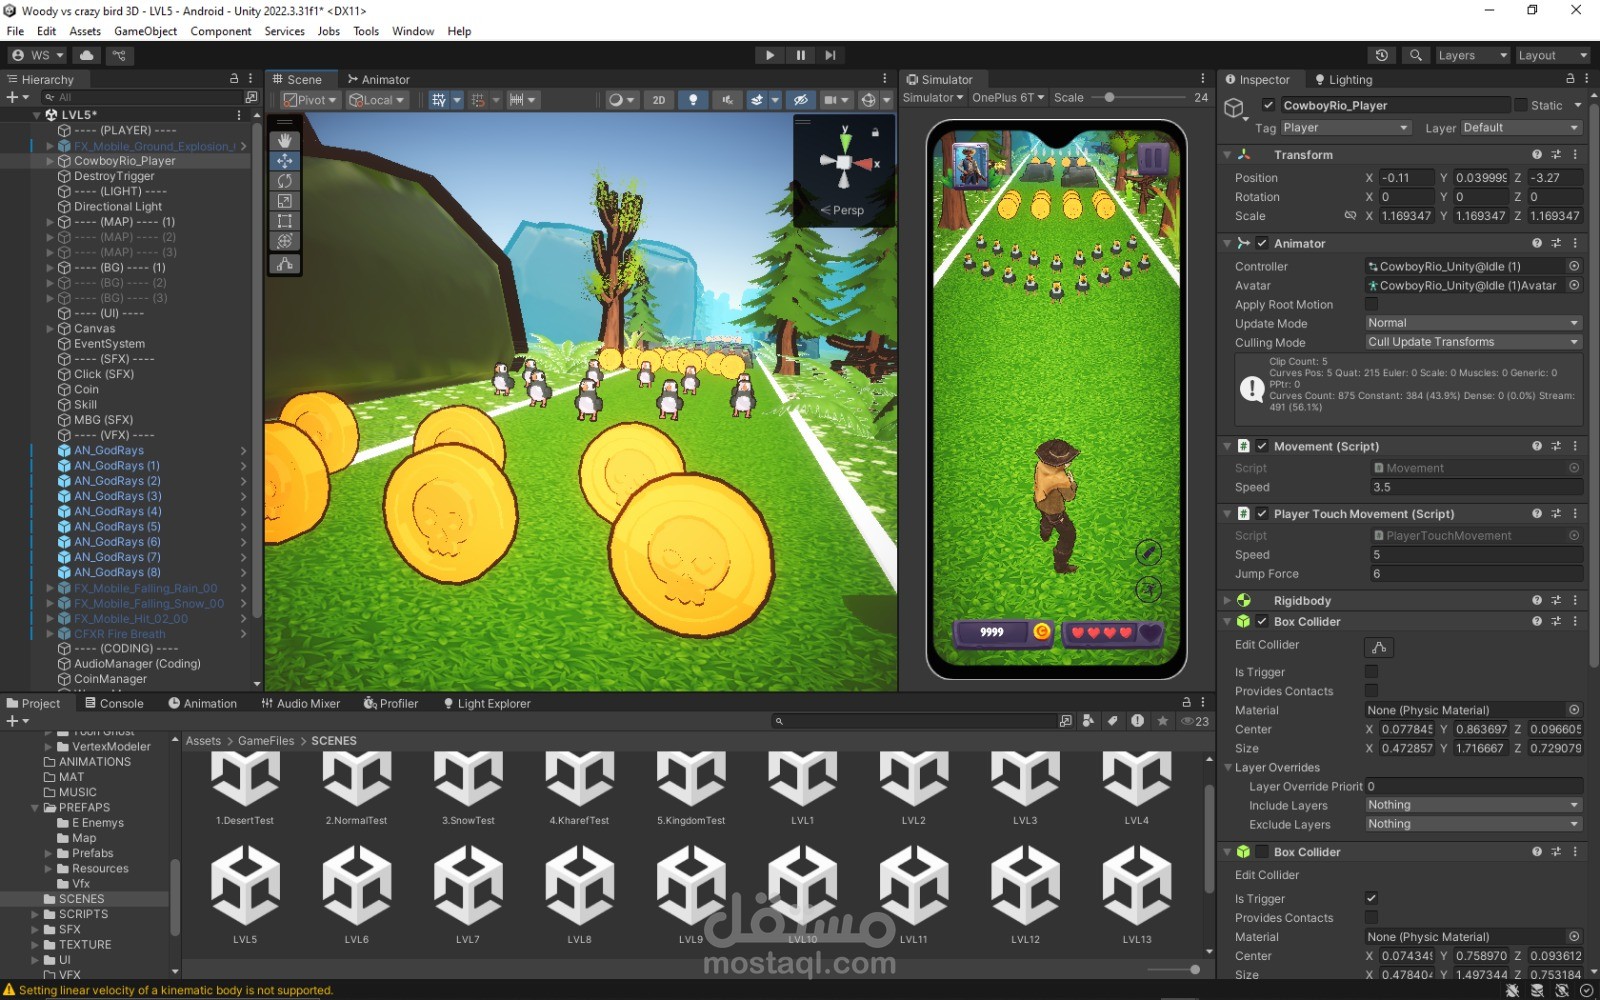1600x1000 pixels.
Task: Open version control icon in toolbar
Action: click(x=120, y=55)
